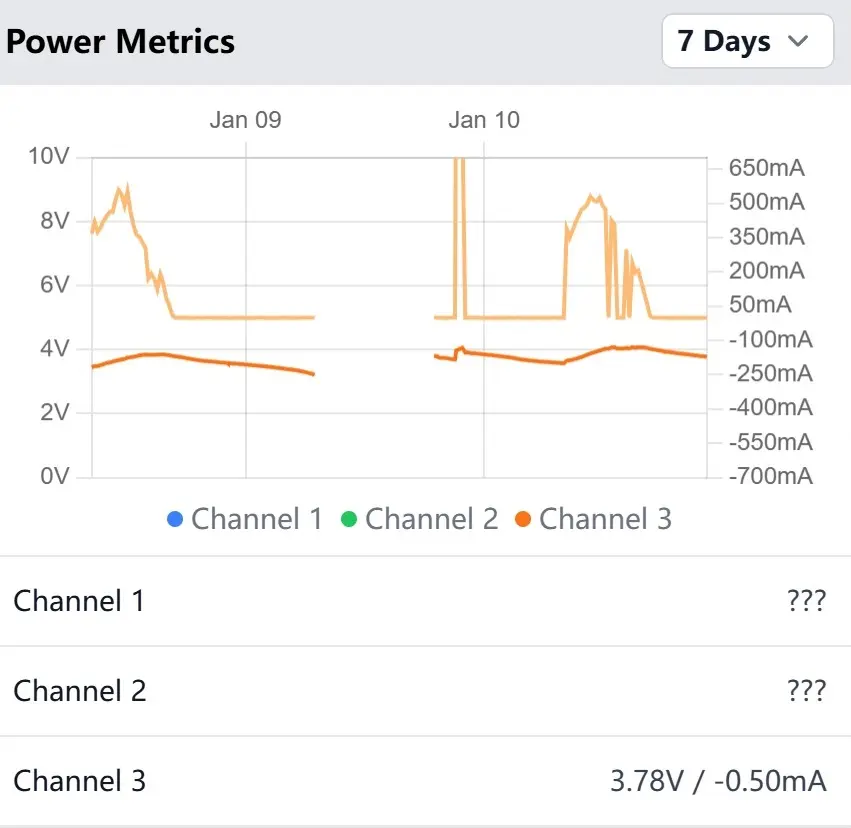Open the 7 Days time range dropdown
This screenshot has width=851, height=828.
click(x=746, y=41)
